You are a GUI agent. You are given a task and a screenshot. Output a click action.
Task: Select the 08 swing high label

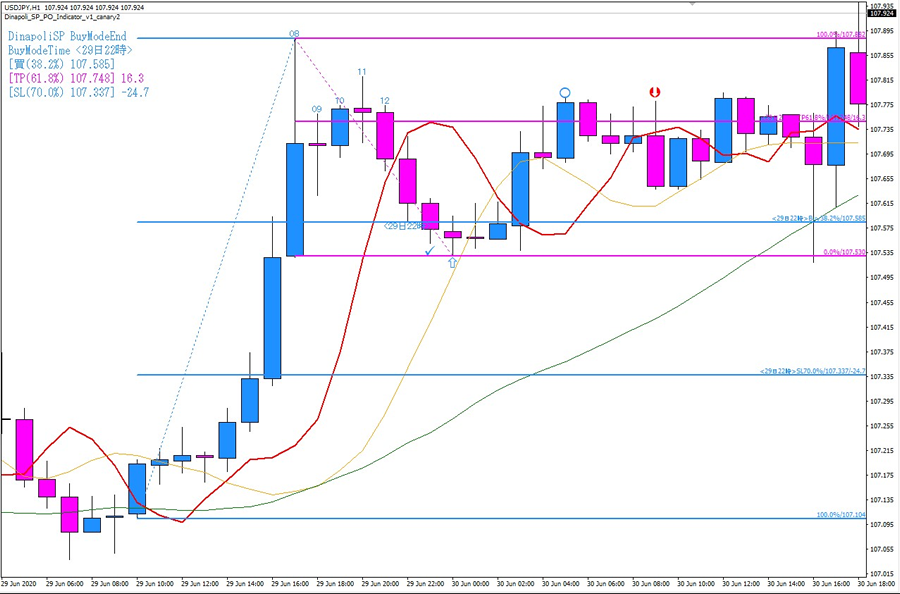tap(294, 34)
